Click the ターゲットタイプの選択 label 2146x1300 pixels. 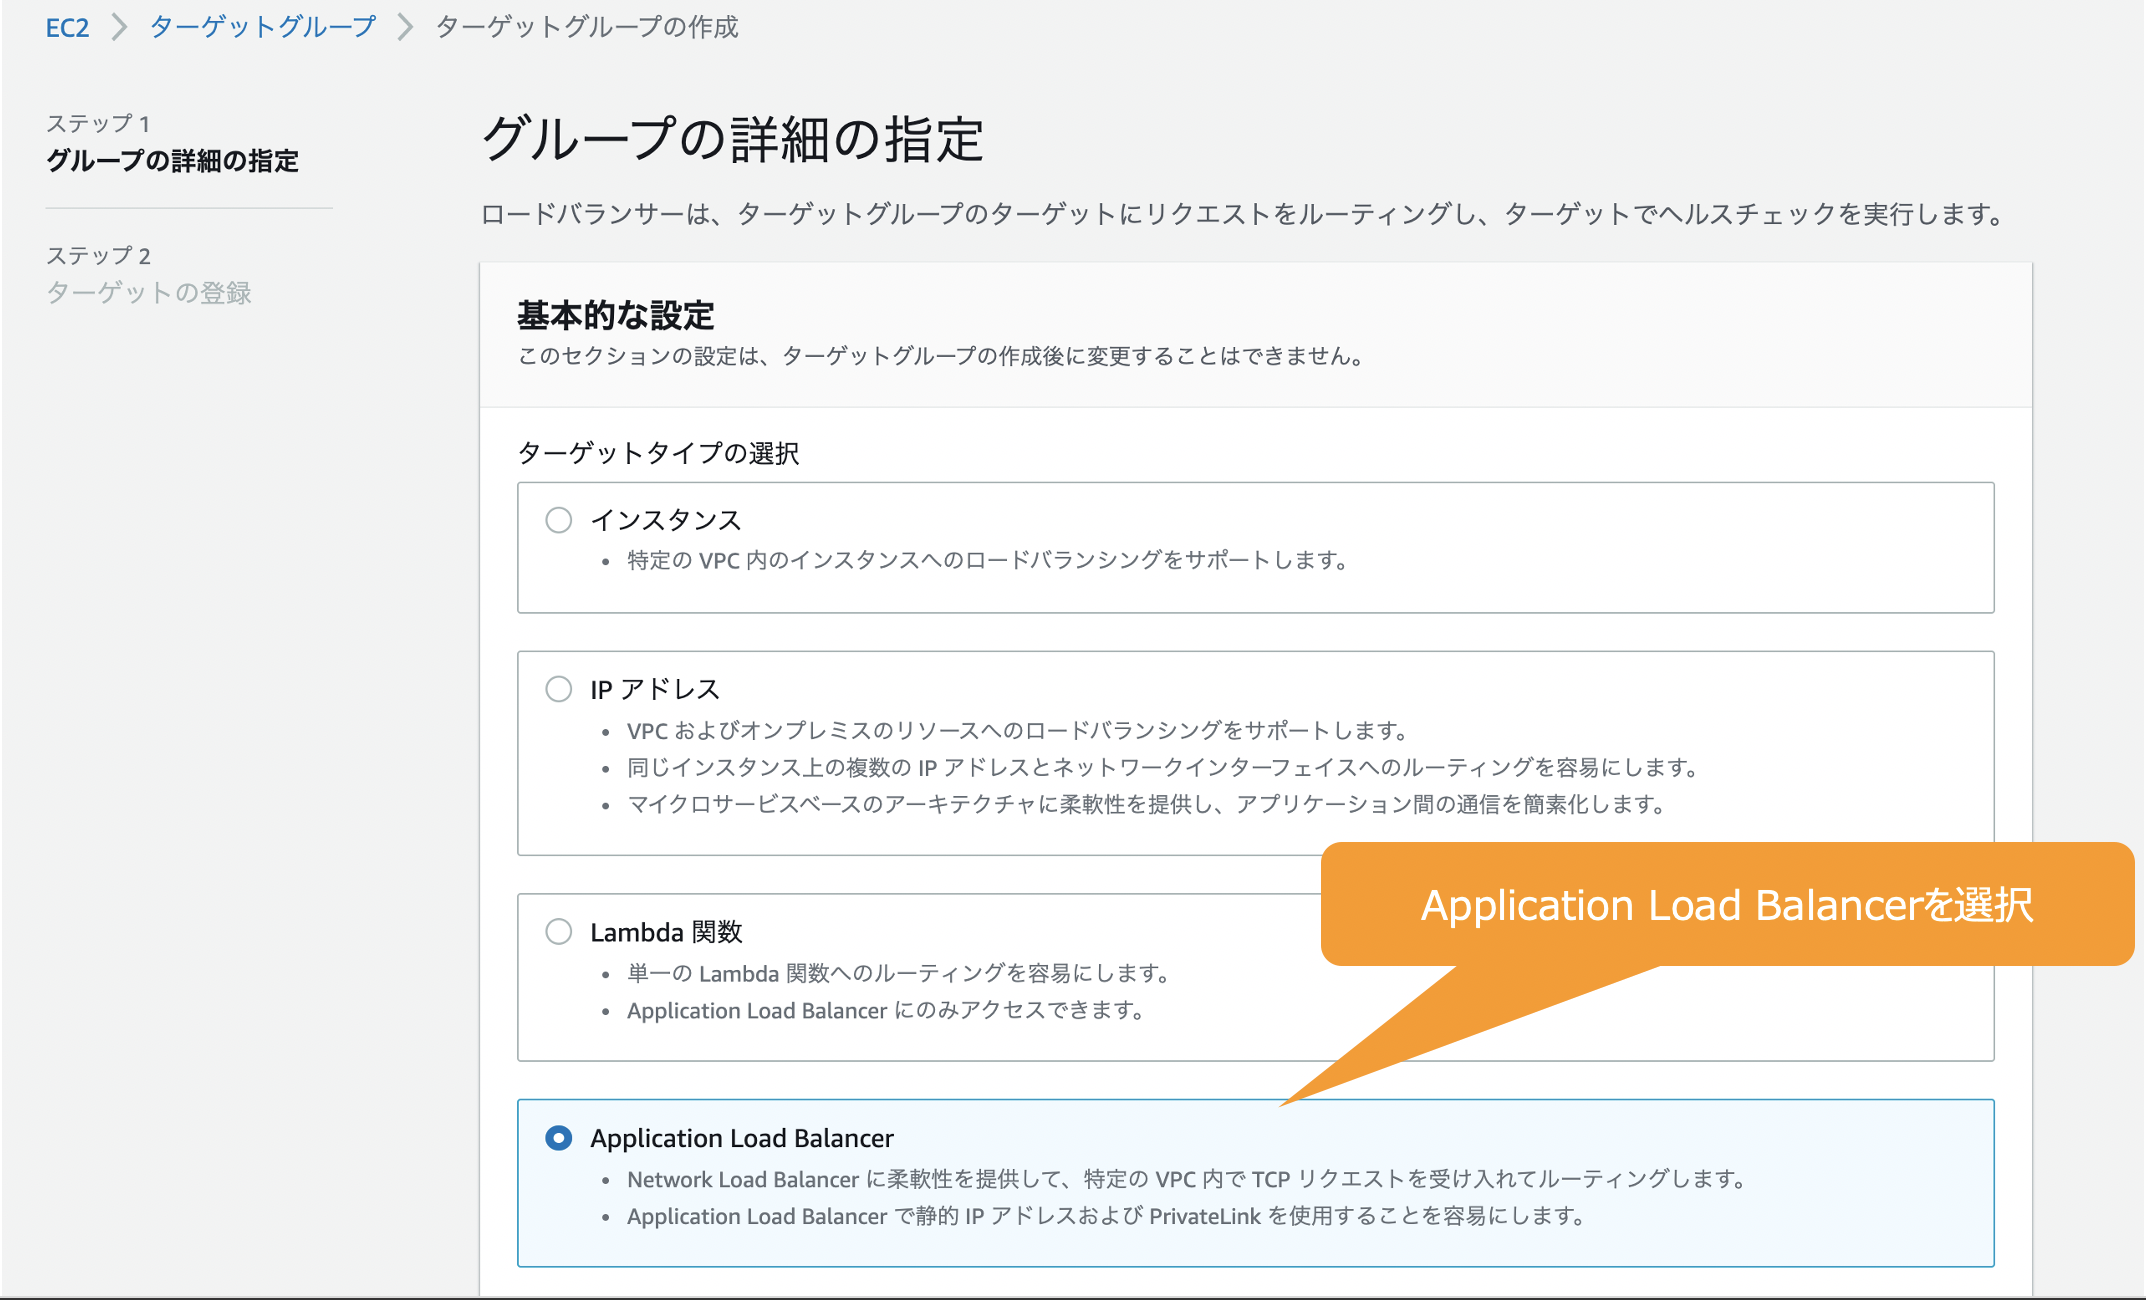point(658,453)
